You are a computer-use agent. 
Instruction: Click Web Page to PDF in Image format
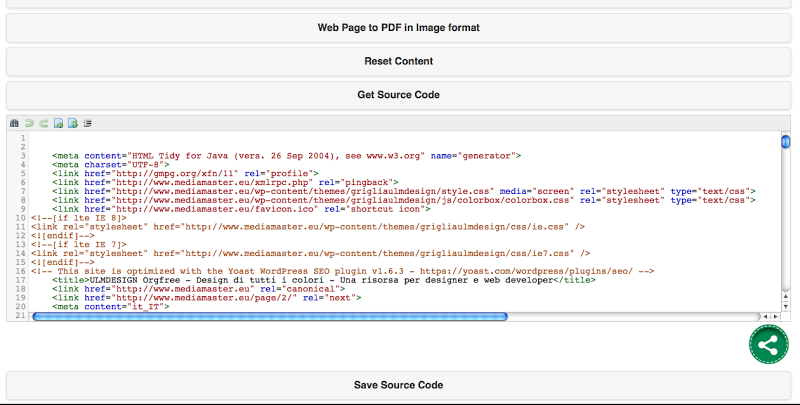point(398,27)
